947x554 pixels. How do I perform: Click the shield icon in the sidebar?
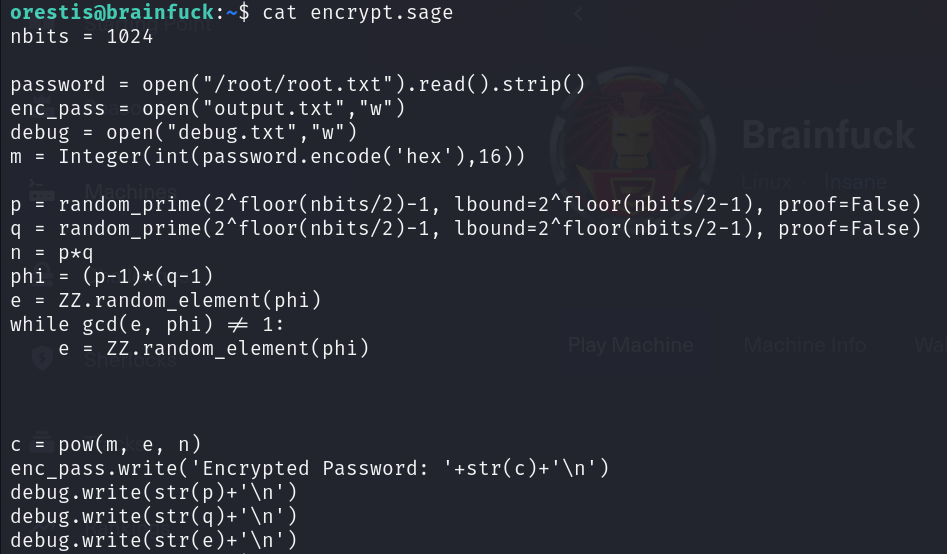tap(42, 357)
